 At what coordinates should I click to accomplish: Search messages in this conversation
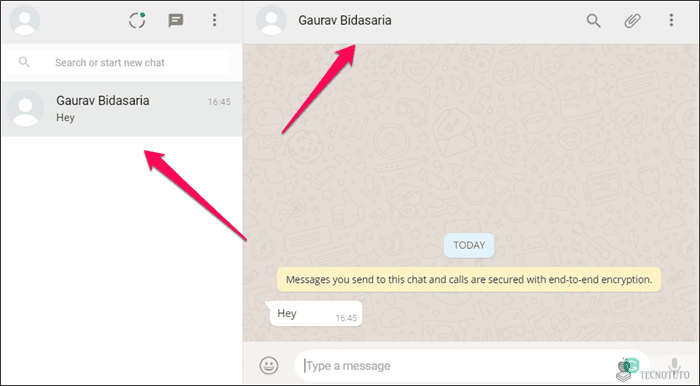(593, 21)
